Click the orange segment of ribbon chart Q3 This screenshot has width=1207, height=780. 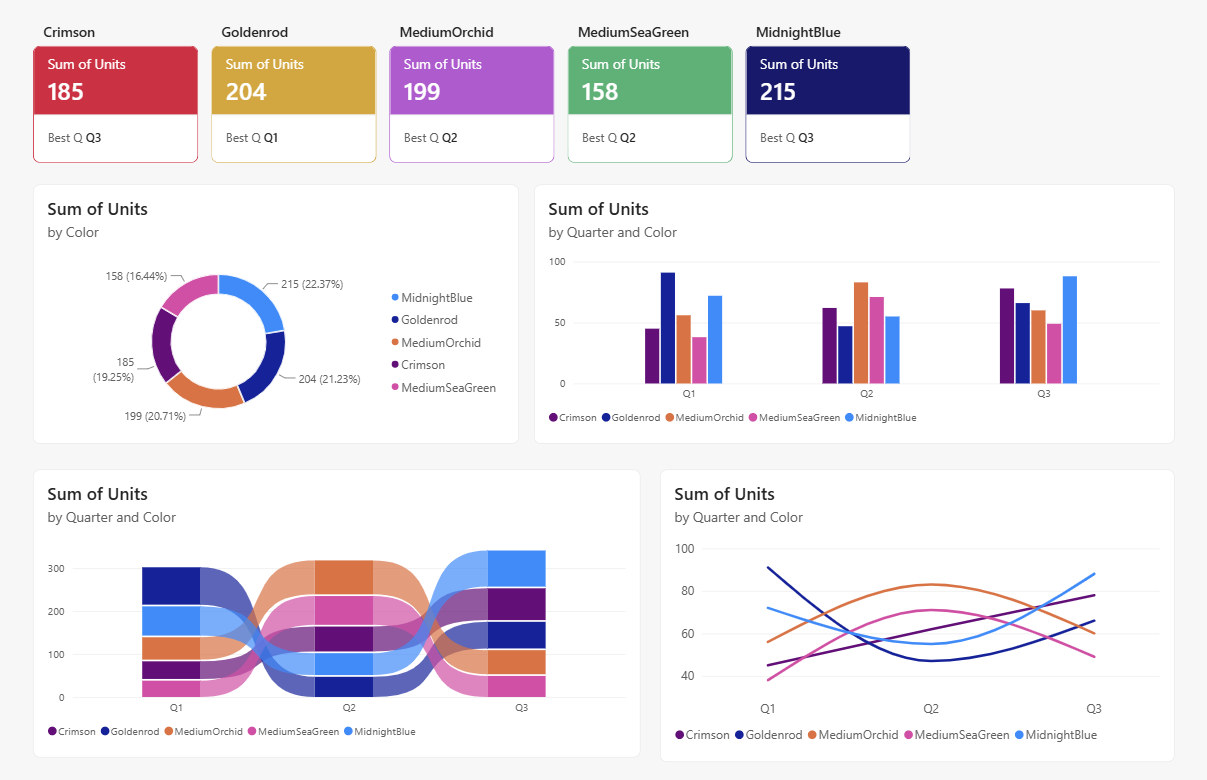(517, 662)
